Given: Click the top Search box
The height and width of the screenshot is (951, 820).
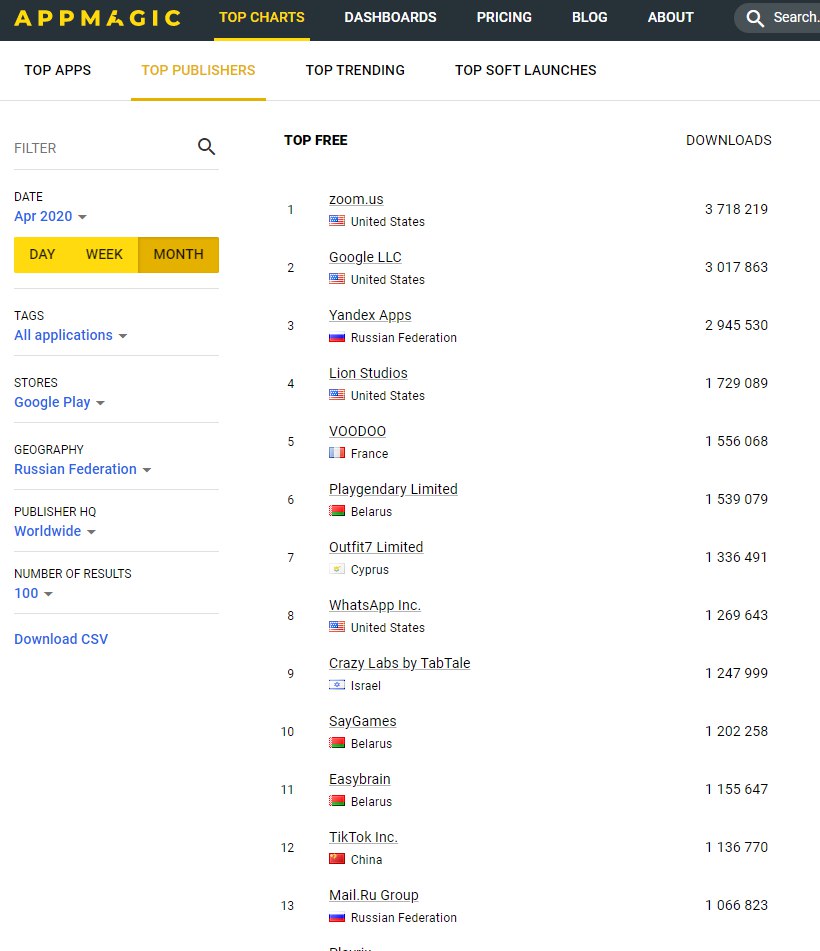Looking at the screenshot, I should coord(778,18).
